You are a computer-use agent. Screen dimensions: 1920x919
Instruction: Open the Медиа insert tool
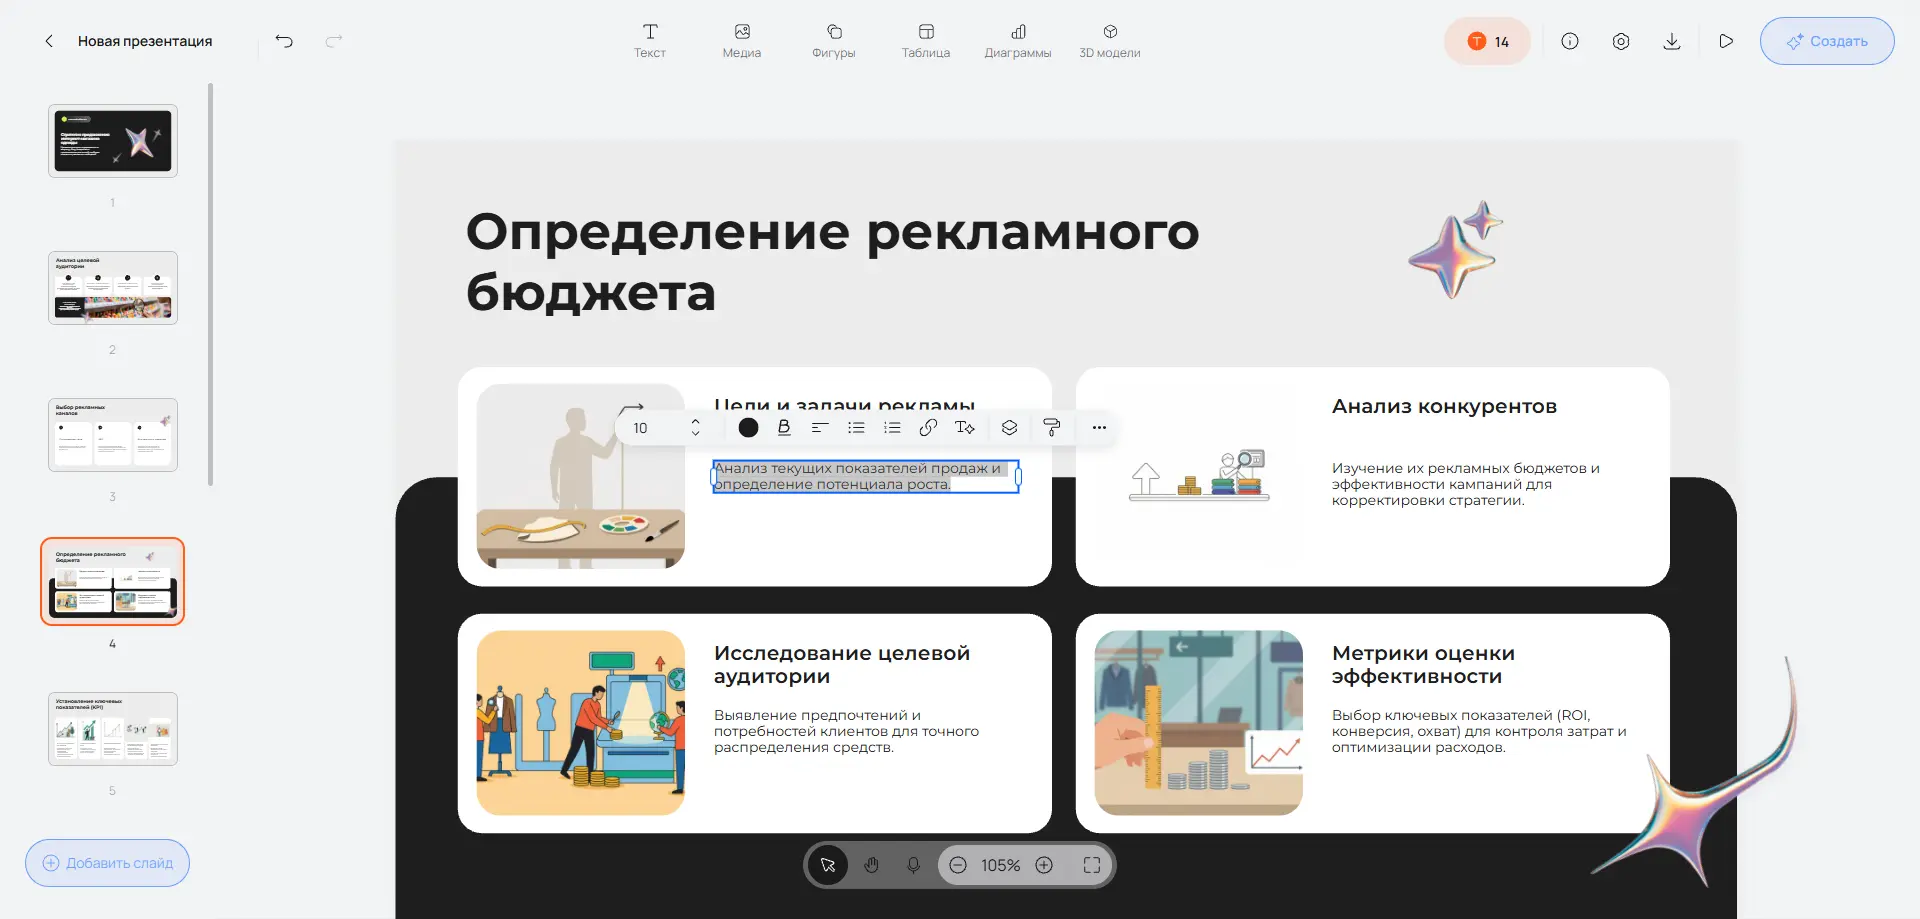(742, 41)
